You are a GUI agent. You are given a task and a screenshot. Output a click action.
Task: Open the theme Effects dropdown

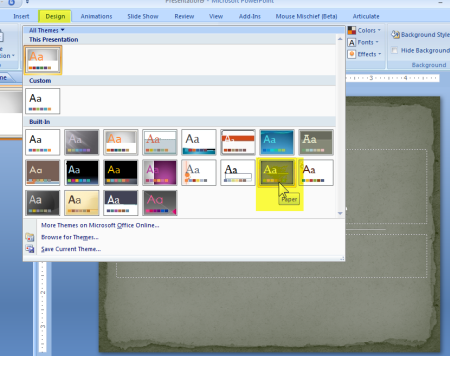(x=364, y=54)
